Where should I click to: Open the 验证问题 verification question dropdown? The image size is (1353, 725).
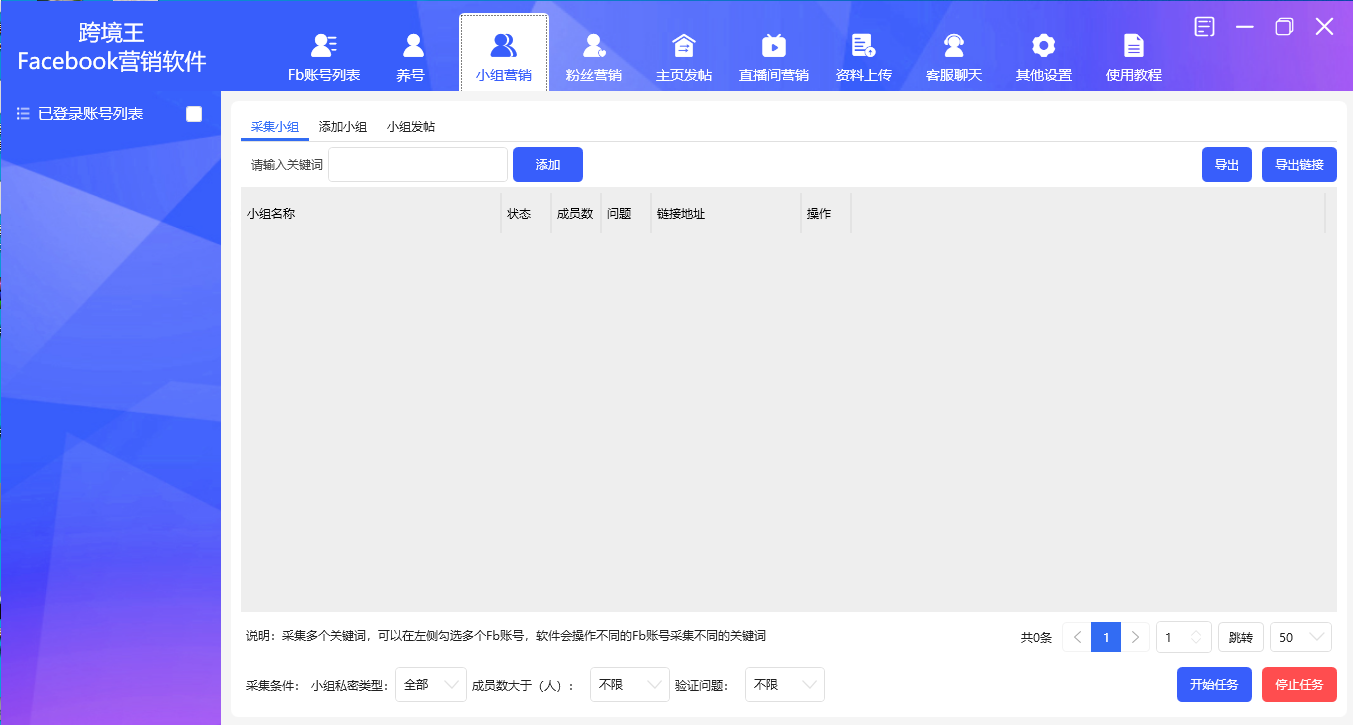(784, 684)
